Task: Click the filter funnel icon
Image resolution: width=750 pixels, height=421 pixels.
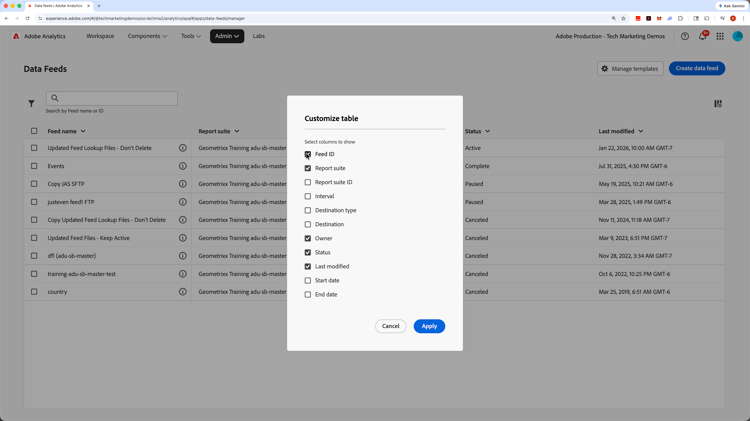Action: [x=31, y=103]
